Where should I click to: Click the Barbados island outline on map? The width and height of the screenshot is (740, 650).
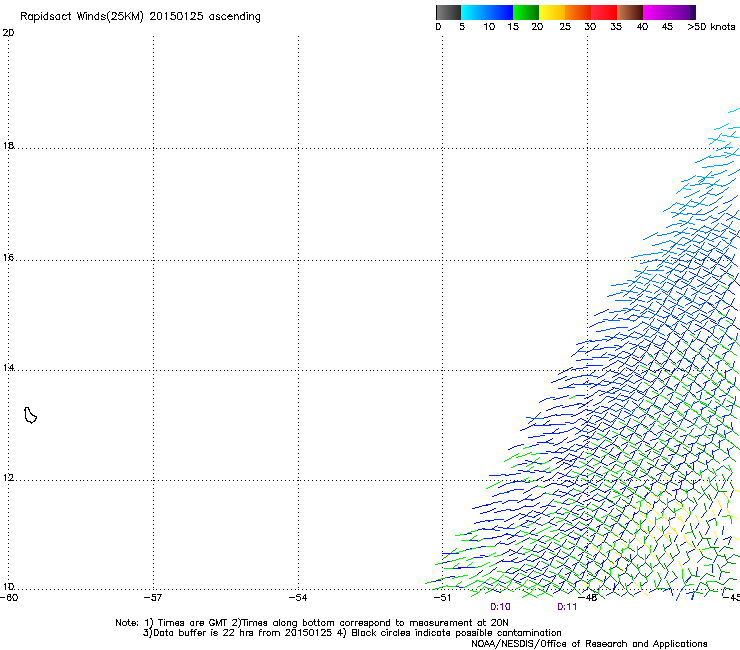click(30, 415)
